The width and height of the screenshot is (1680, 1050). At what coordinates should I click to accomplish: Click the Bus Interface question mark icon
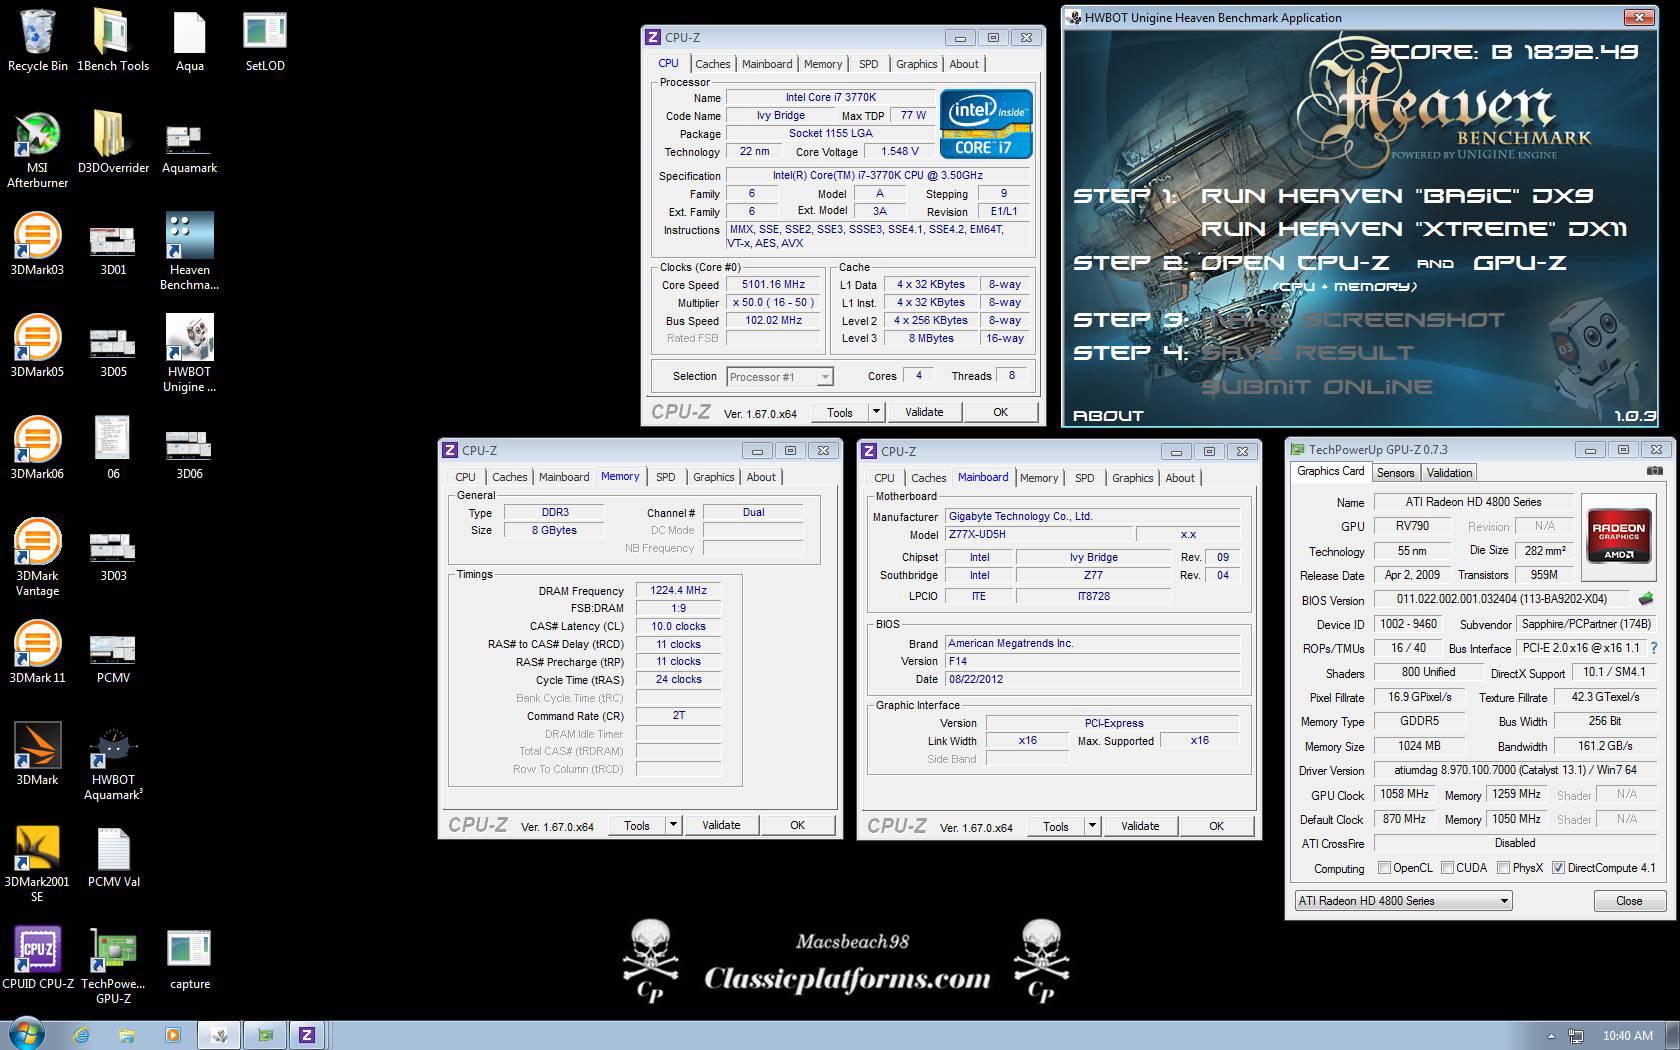(1654, 648)
